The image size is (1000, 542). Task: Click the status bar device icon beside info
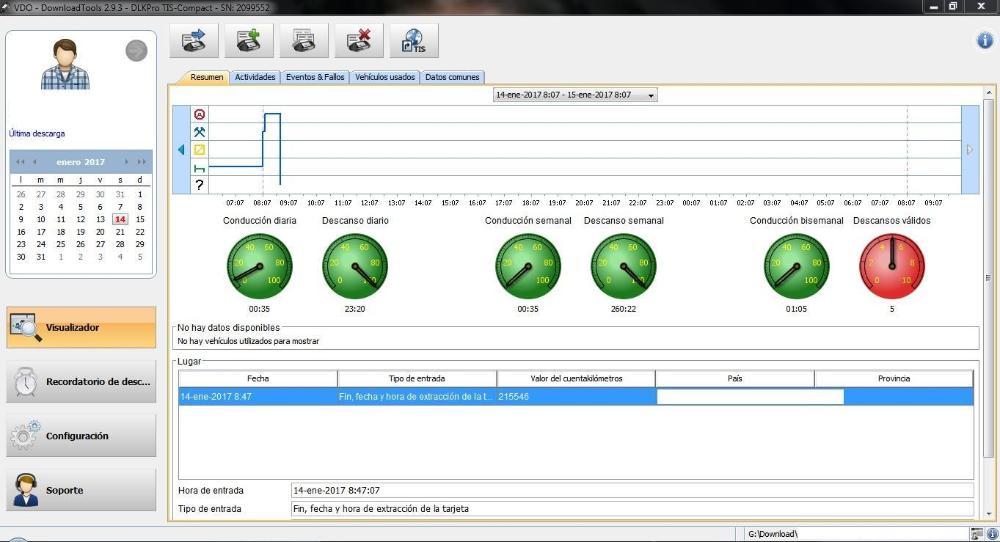coord(976,534)
